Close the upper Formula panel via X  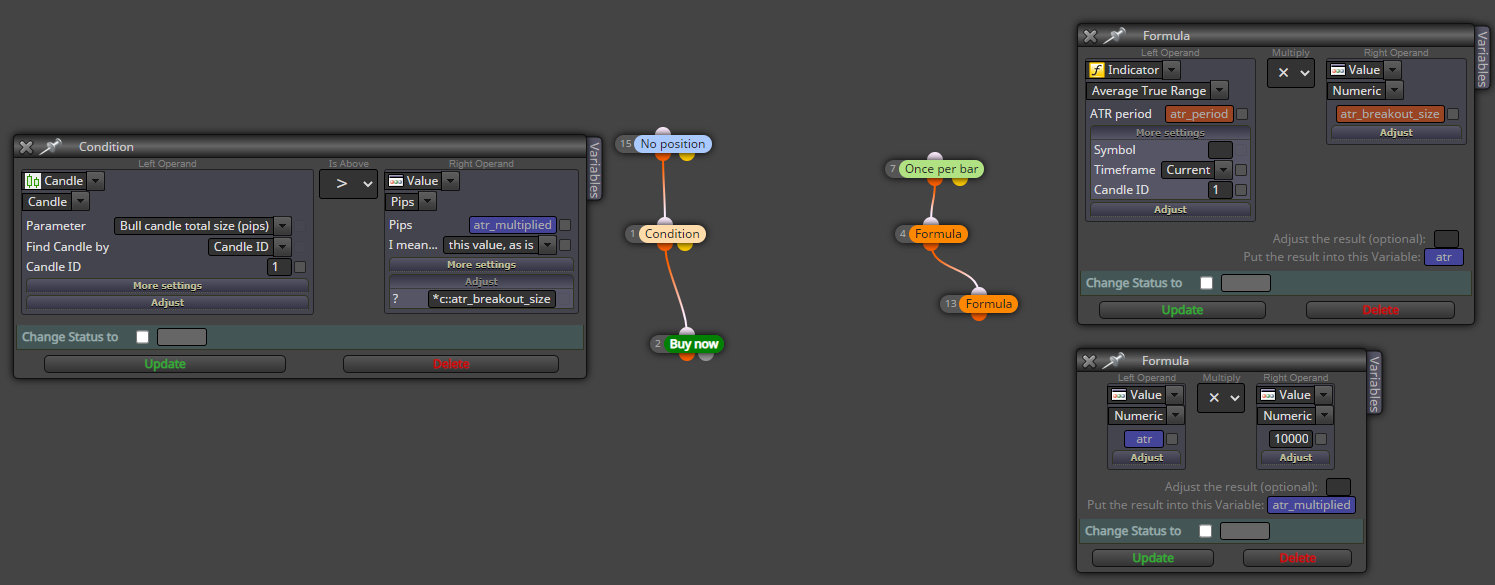(x=1090, y=36)
